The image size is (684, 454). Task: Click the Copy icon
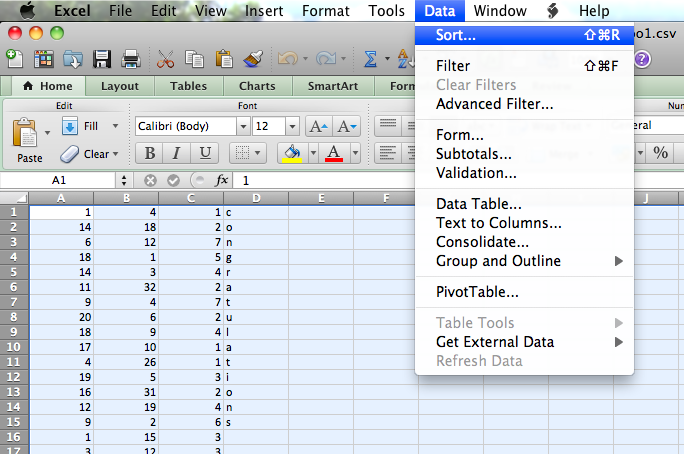[194, 59]
